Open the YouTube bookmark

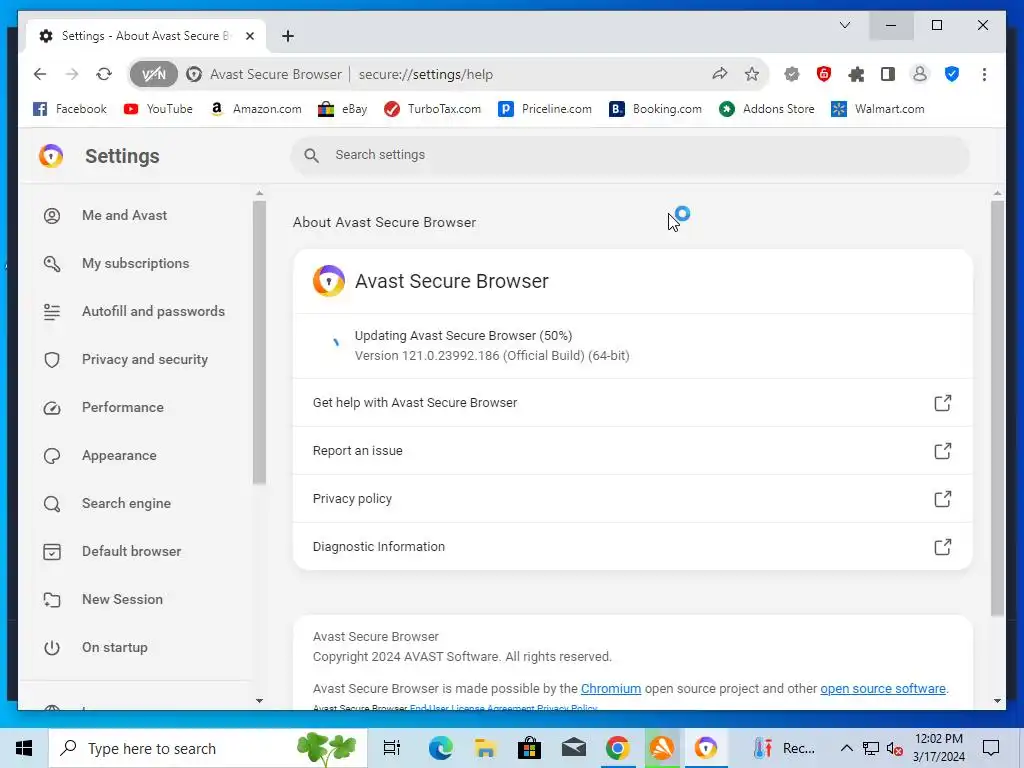[x=158, y=109]
